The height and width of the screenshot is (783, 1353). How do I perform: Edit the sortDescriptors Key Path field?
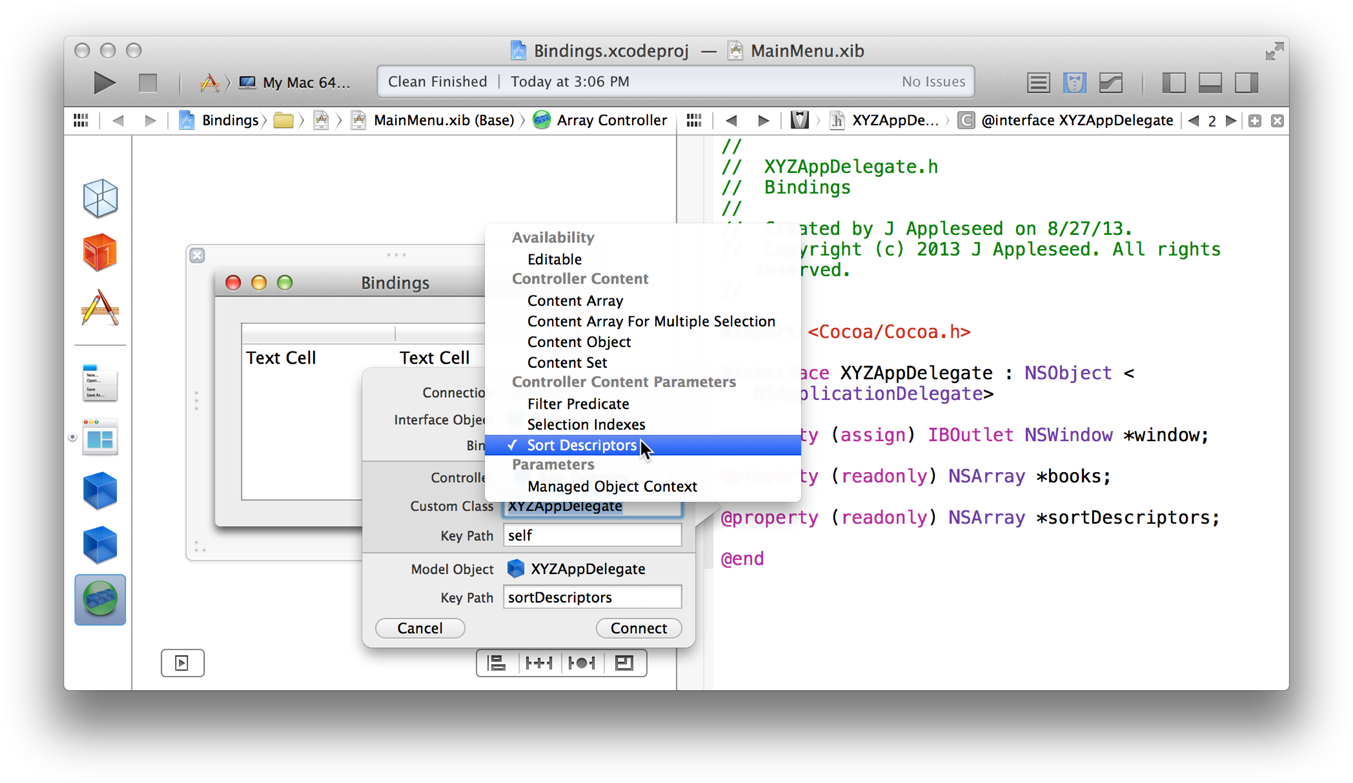pos(592,597)
